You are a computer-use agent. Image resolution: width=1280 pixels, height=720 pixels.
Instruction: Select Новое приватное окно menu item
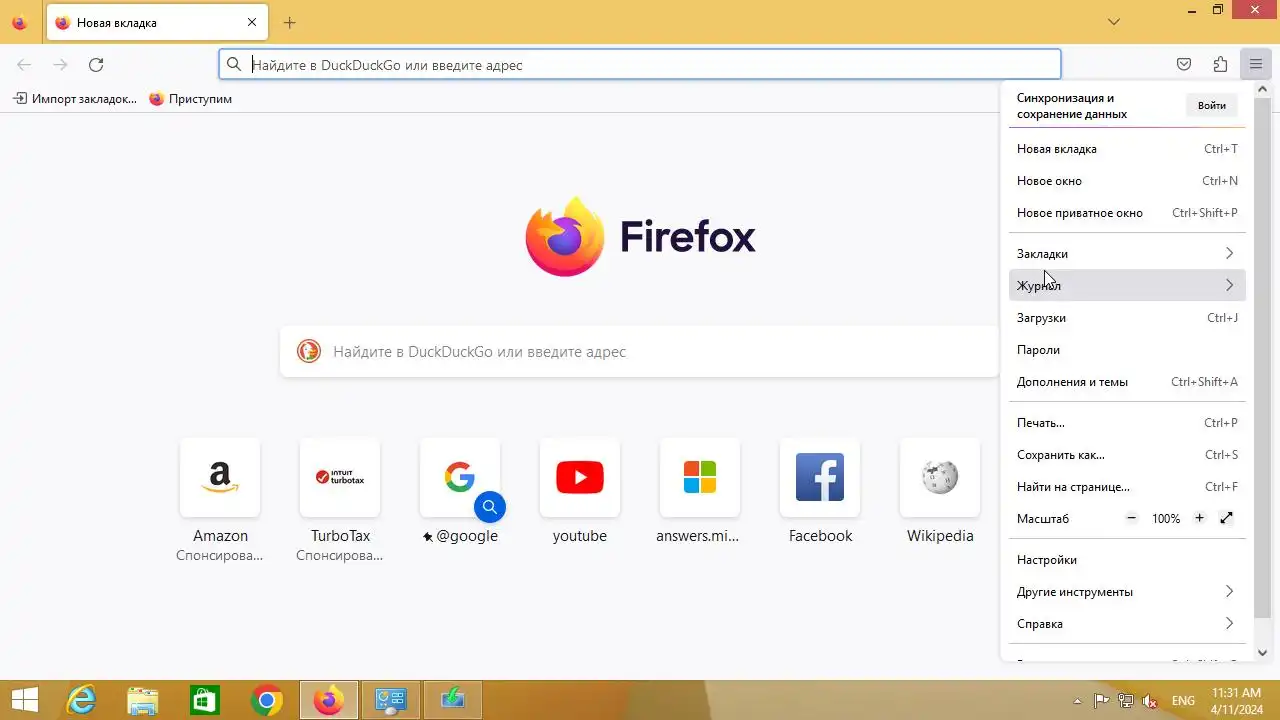1127,213
